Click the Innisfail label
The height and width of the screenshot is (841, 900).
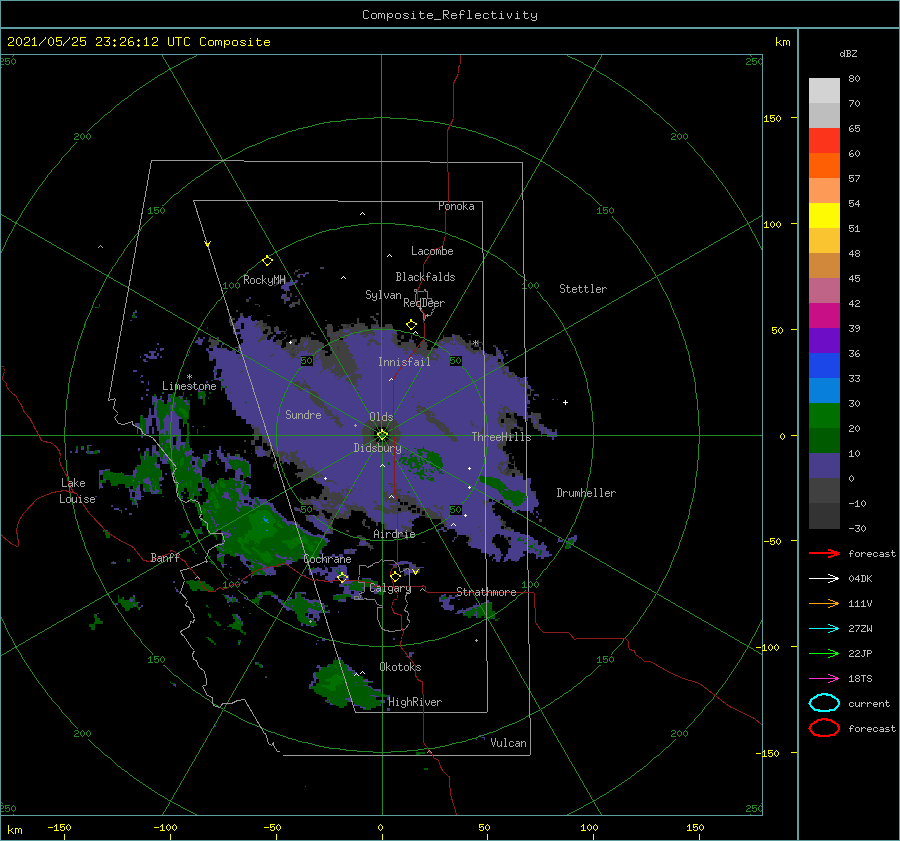[x=404, y=362]
